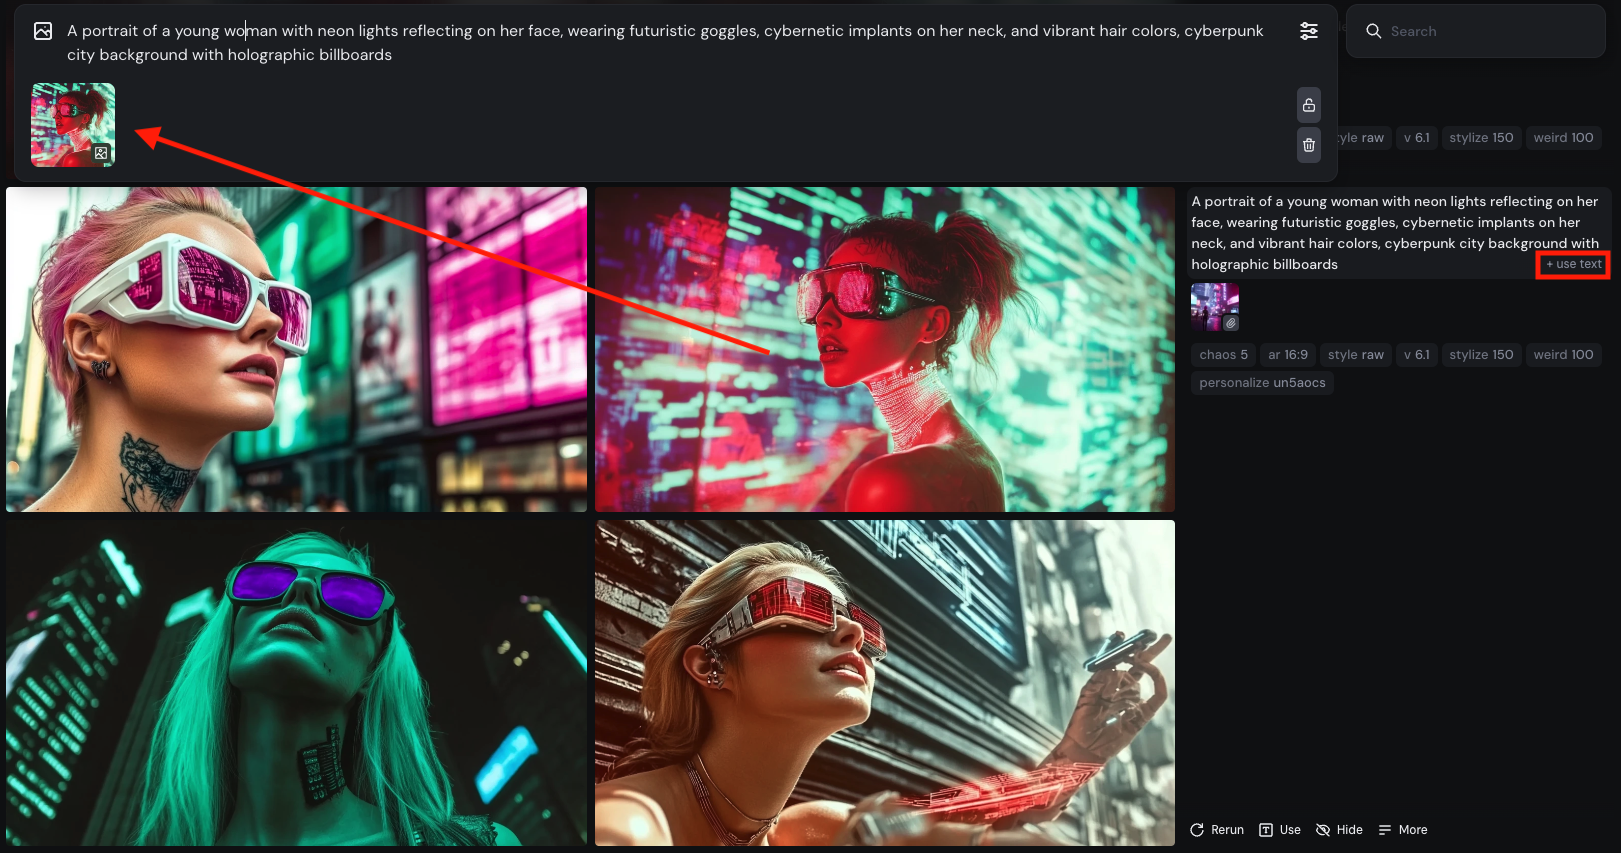The width and height of the screenshot is (1621, 853).
Task: Click the lock icon beside image reference
Action: point(1308,105)
